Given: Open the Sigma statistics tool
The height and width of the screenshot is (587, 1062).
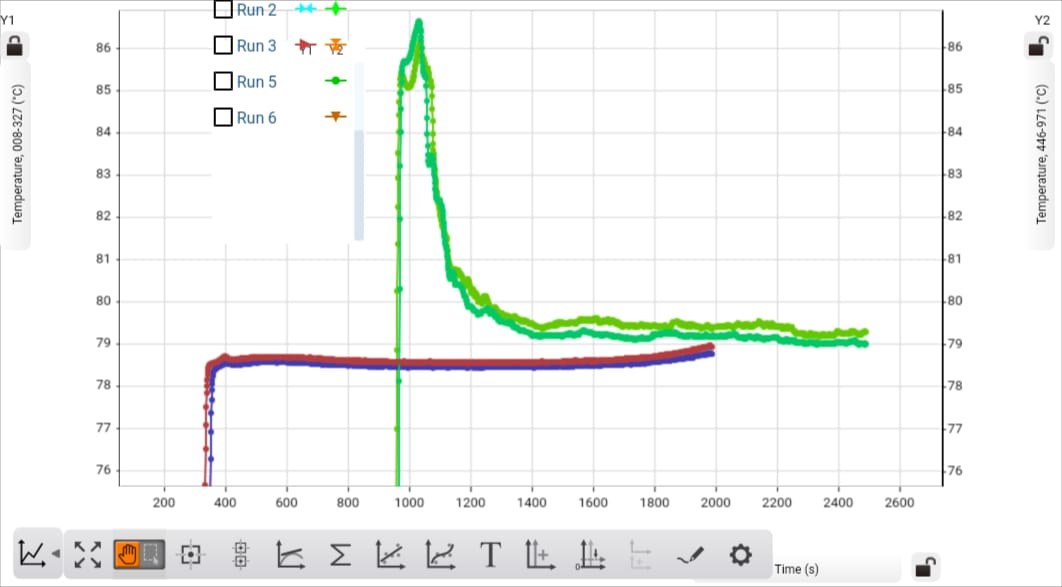Looking at the screenshot, I should click(x=340, y=553).
